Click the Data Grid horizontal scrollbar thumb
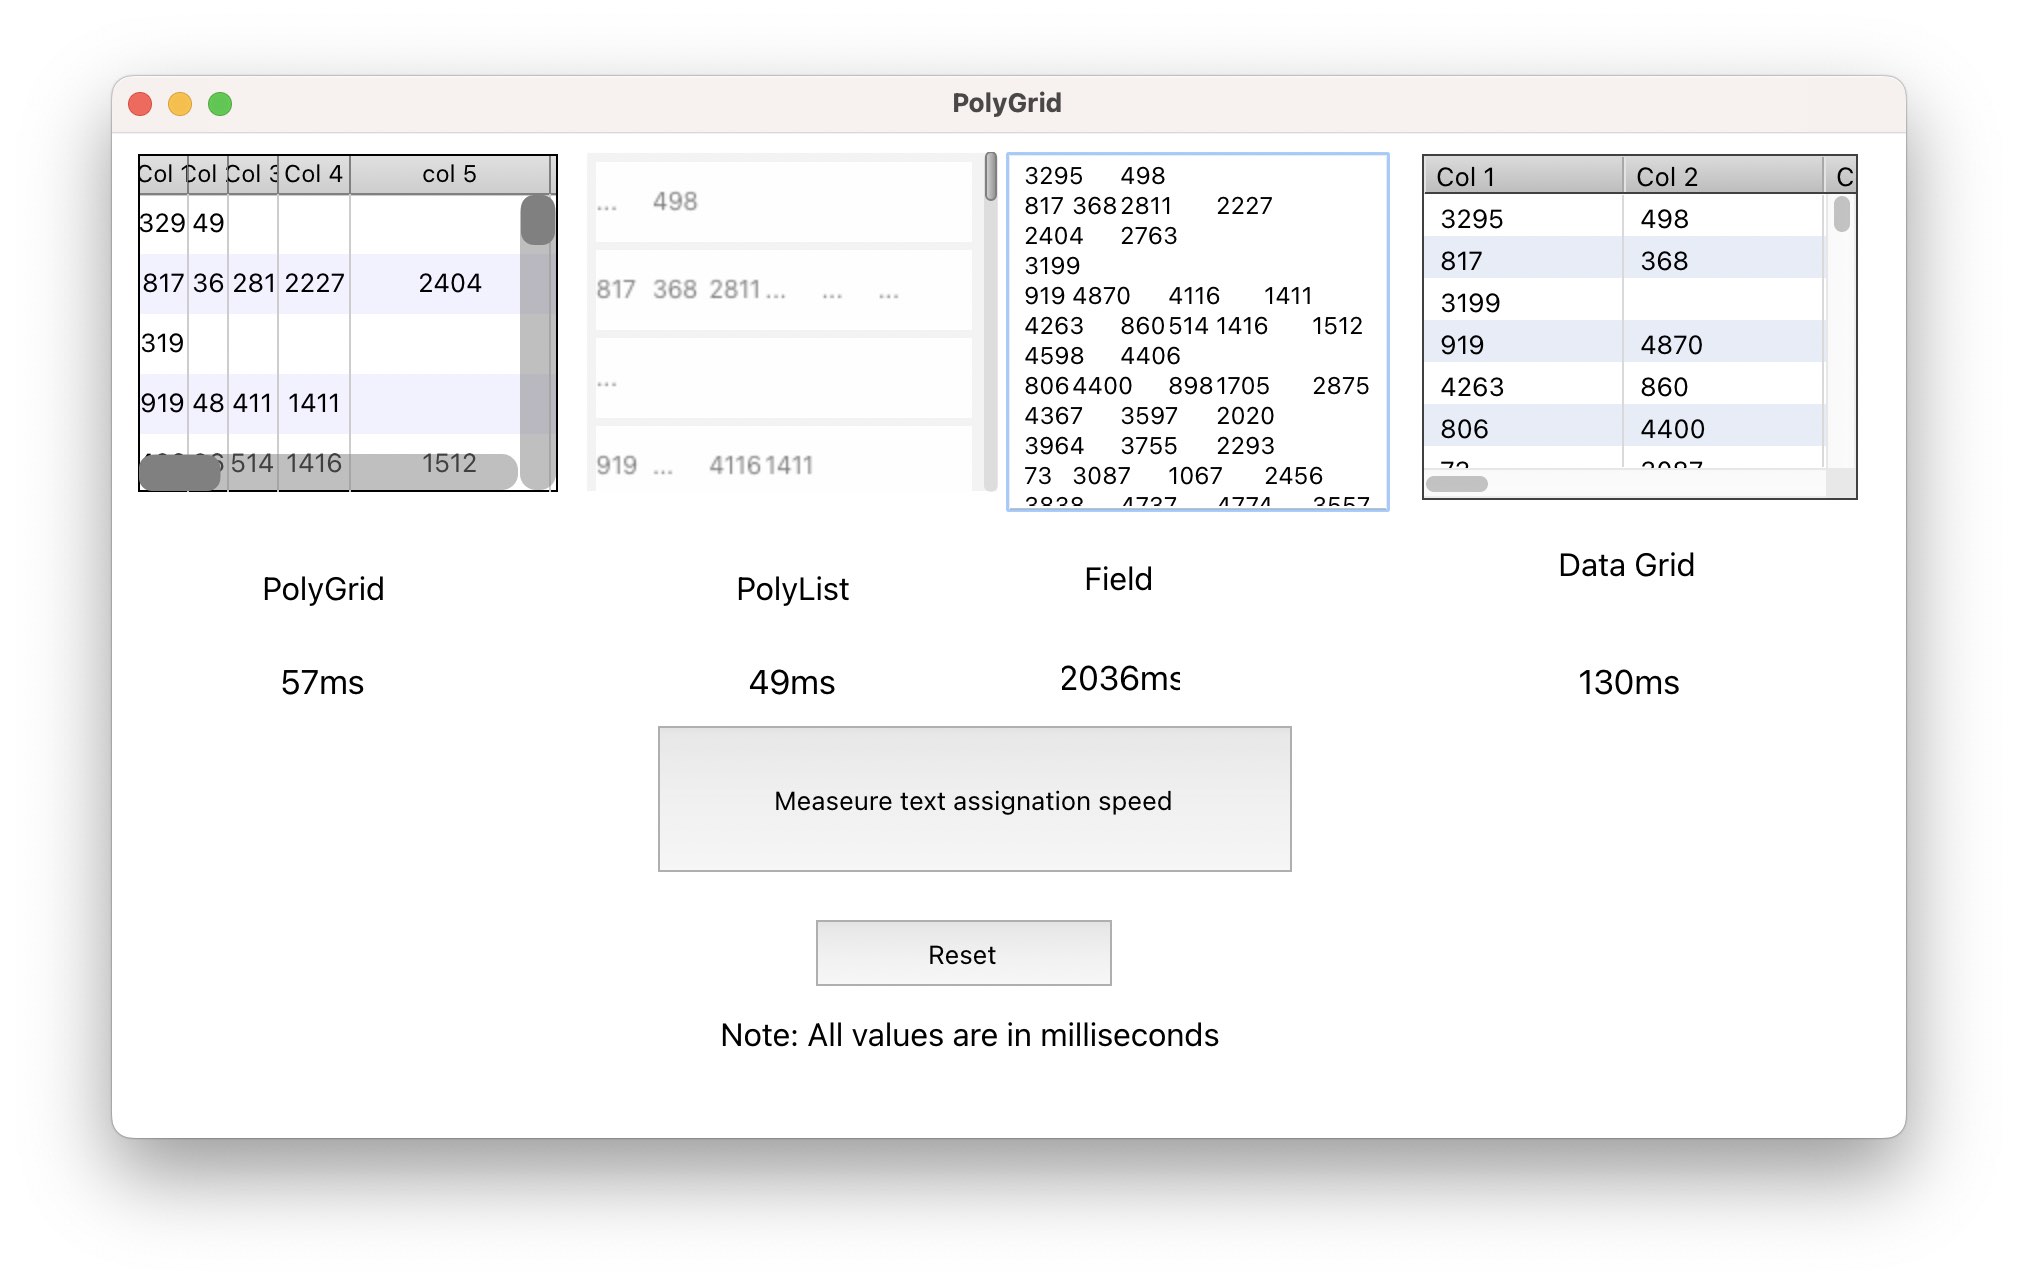 pos(1456,484)
